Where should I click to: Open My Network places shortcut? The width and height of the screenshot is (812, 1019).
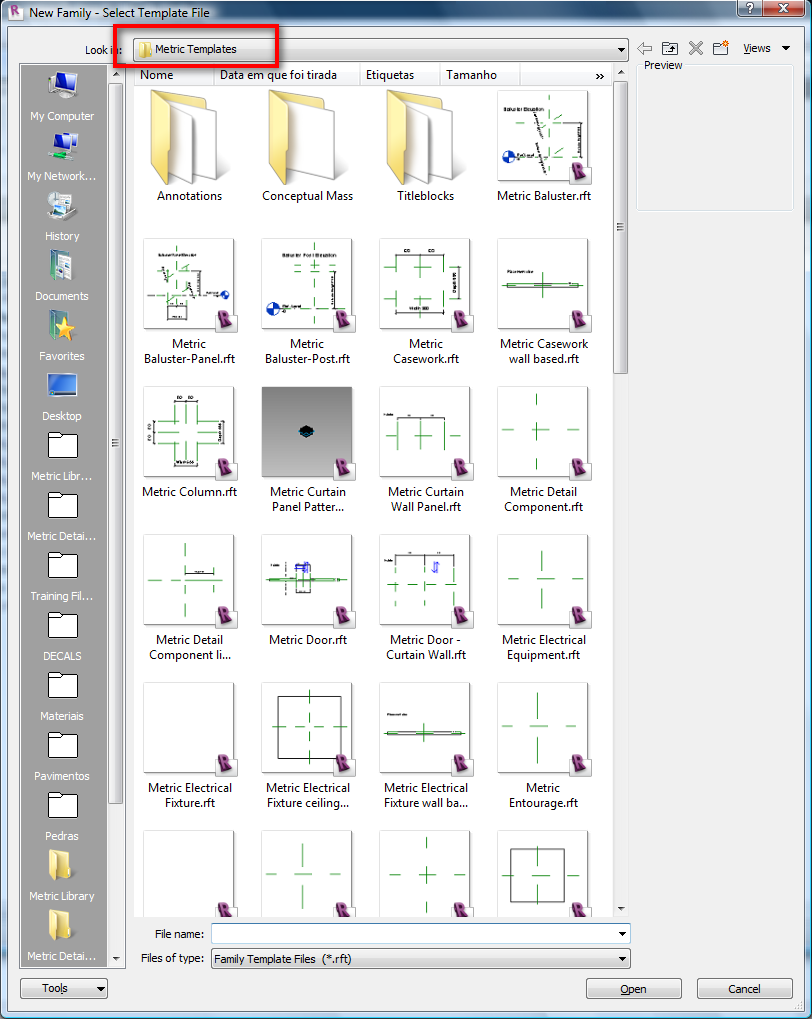(62, 157)
